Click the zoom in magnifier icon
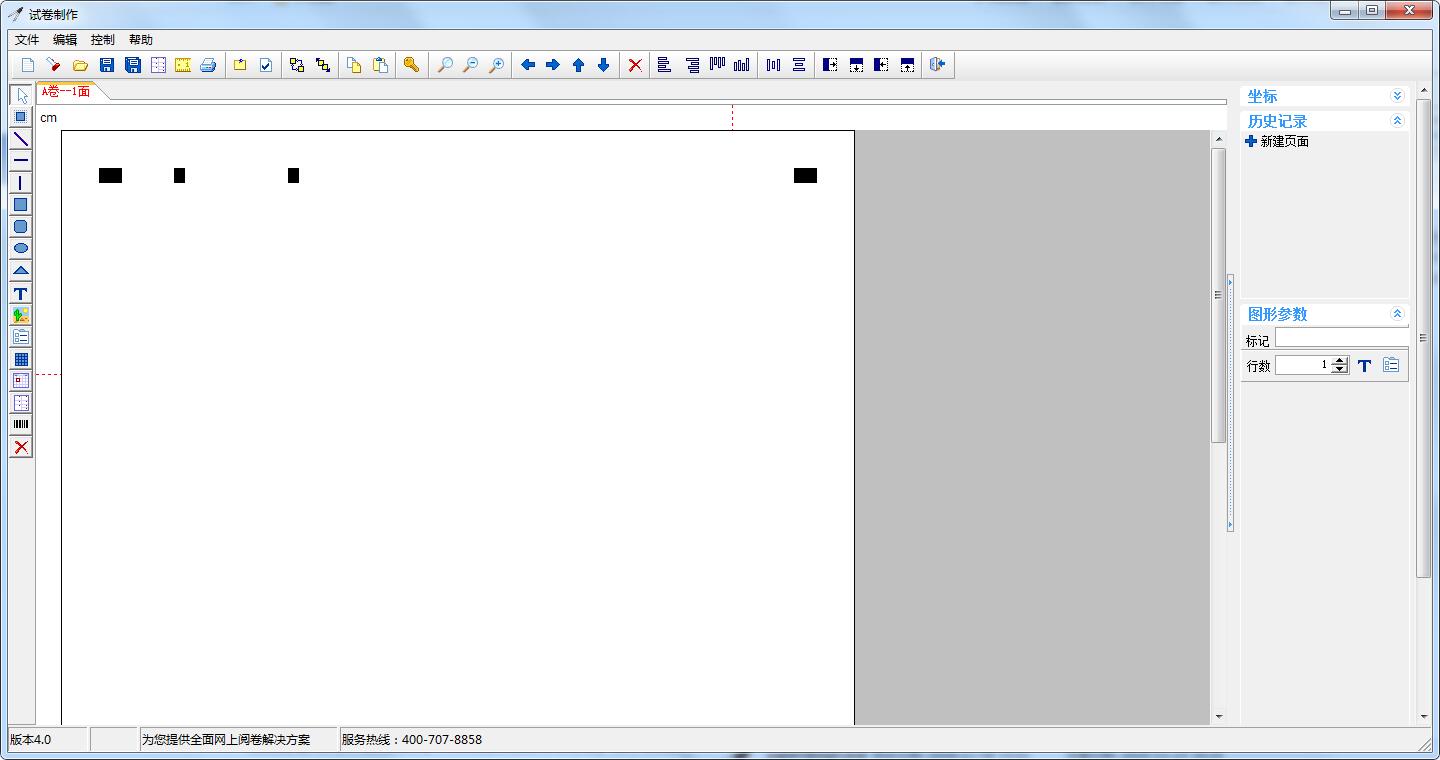 (496, 65)
